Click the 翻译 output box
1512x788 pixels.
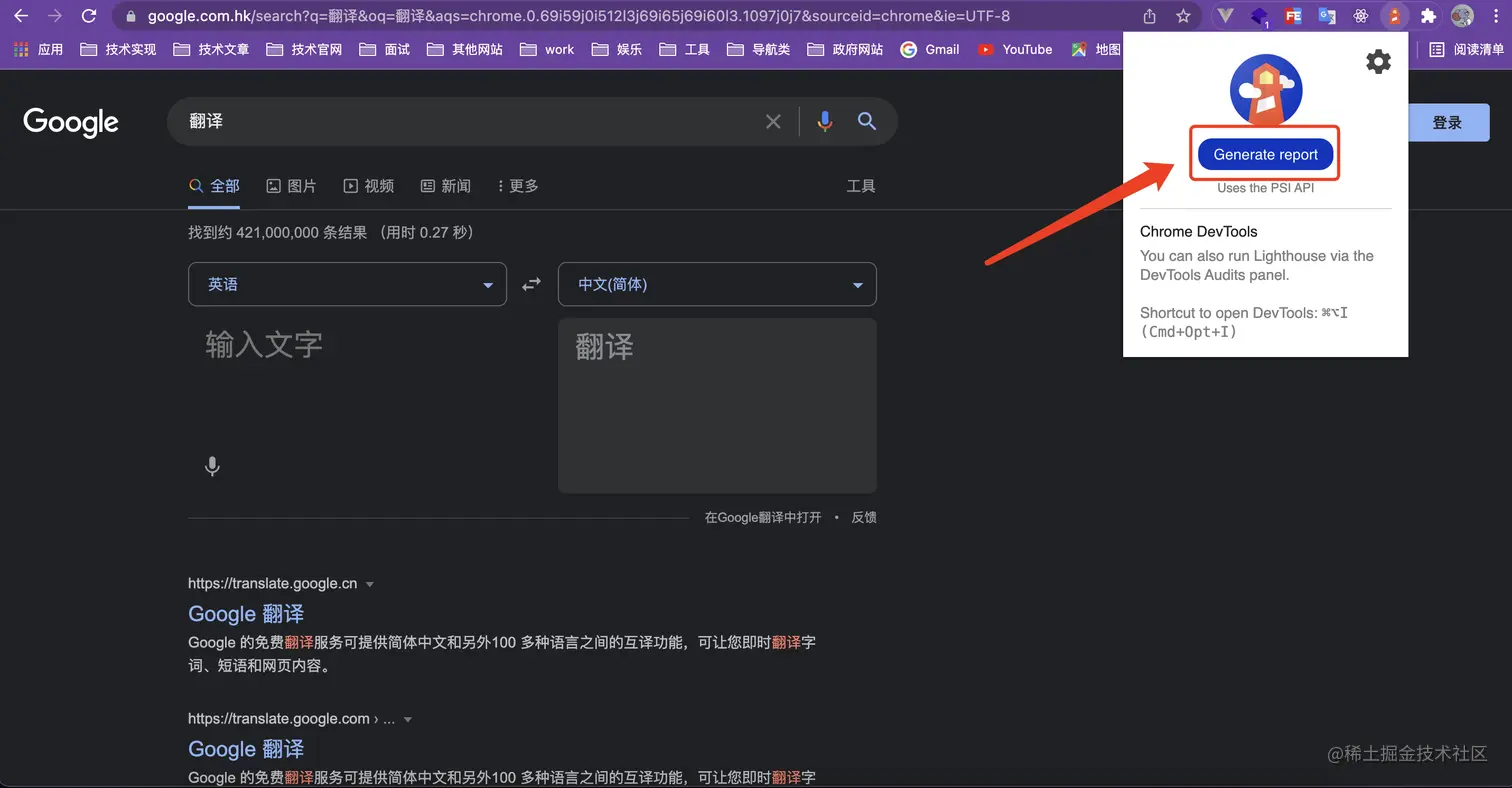click(x=717, y=406)
